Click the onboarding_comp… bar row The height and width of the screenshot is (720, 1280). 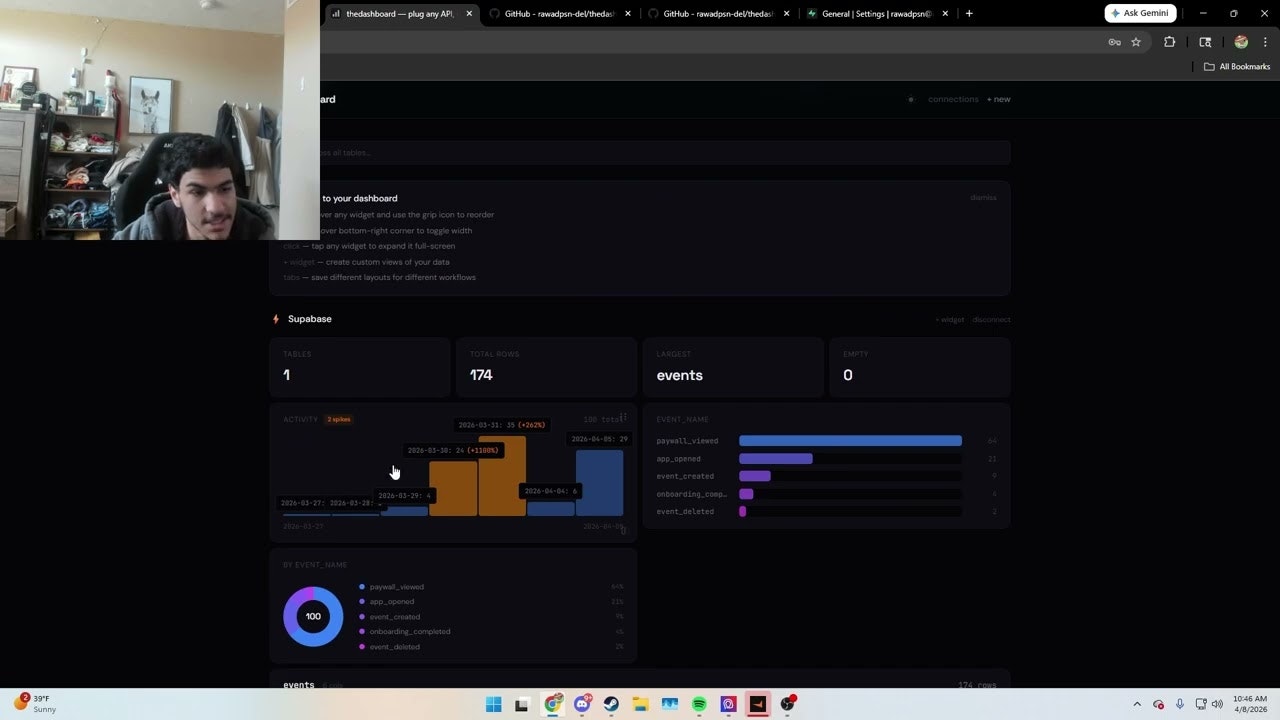[826, 494]
